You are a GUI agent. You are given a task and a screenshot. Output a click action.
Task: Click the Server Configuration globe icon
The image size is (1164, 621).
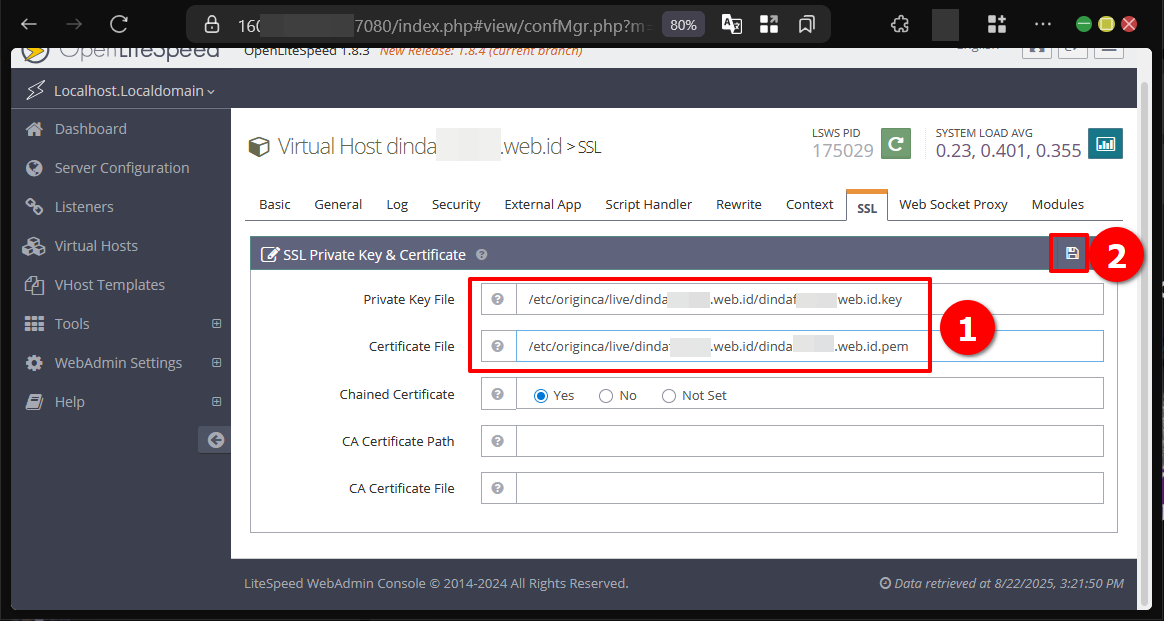click(x=34, y=168)
